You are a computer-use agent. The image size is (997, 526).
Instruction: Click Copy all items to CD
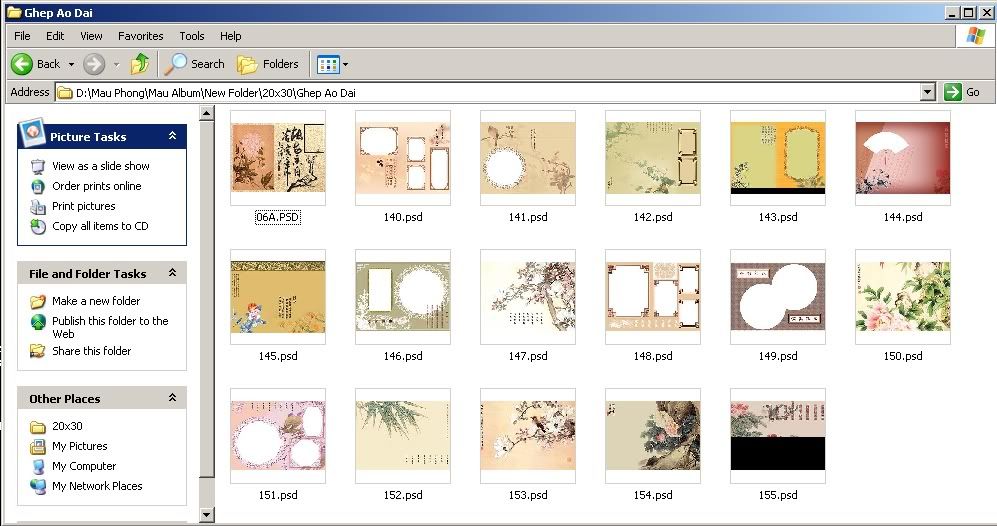100,226
